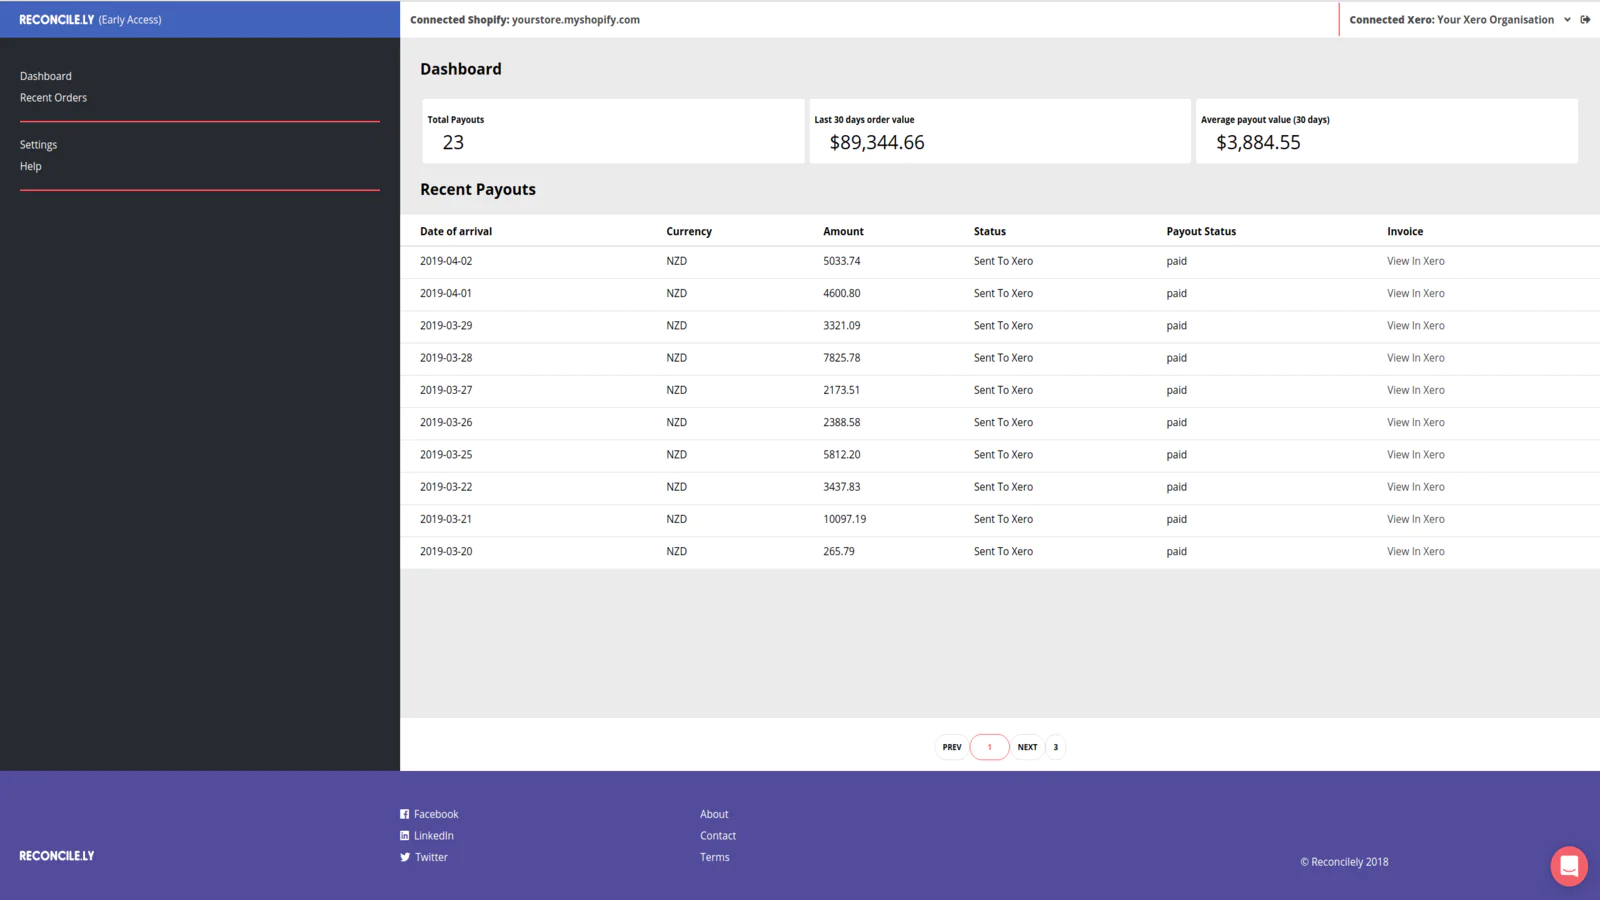View the 2019-04-02 payout in Xero

[1415, 261]
